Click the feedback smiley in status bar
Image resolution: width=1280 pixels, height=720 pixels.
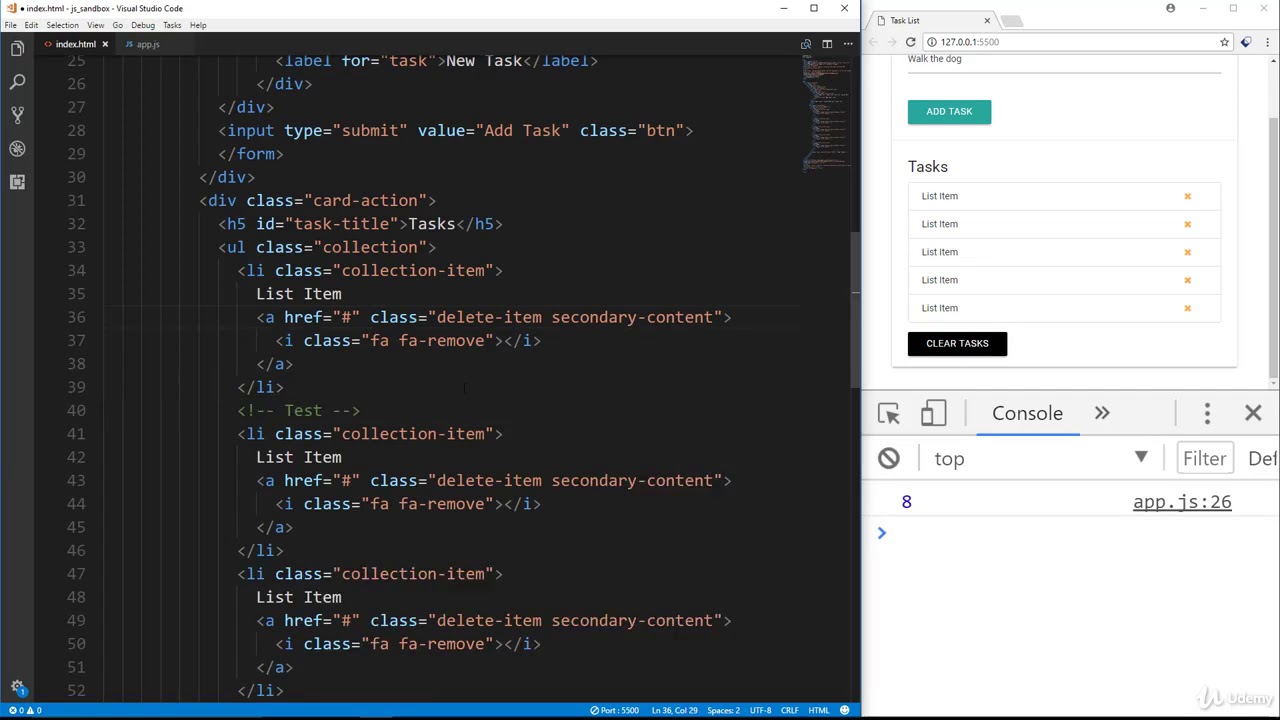pos(844,710)
